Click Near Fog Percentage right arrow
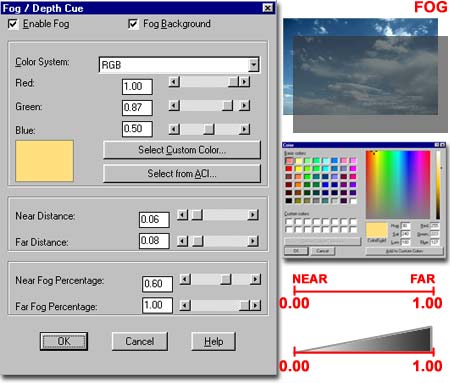The height and width of the screenshot is (383, 450). (256, 279)
